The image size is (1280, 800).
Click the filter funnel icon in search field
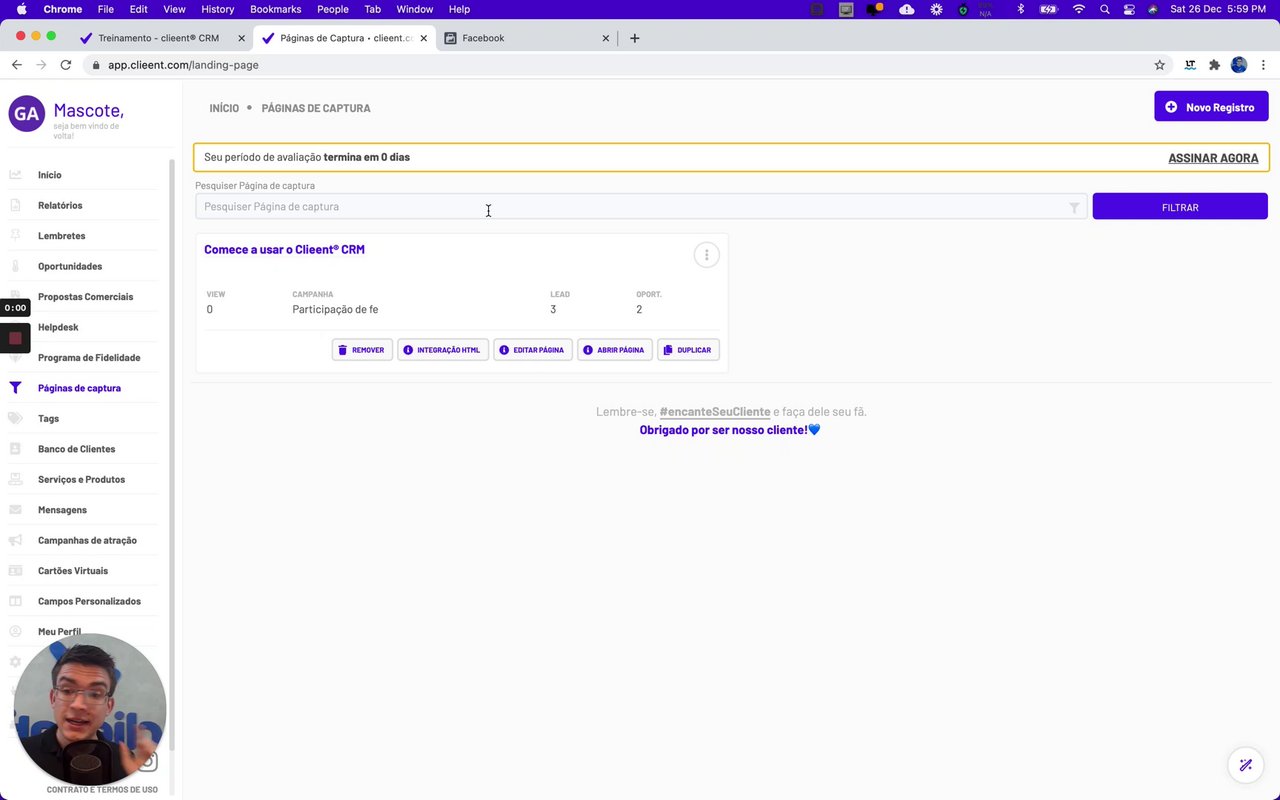1074,208
